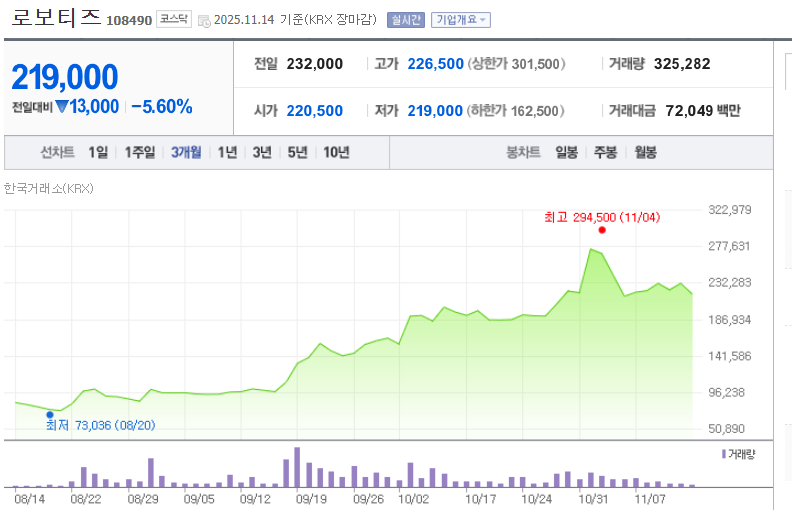Select the 1주일 line chart period
Image resolution: width=792 pixels, height=510 pixels.
pyautogui.click(x=140, y=152)
